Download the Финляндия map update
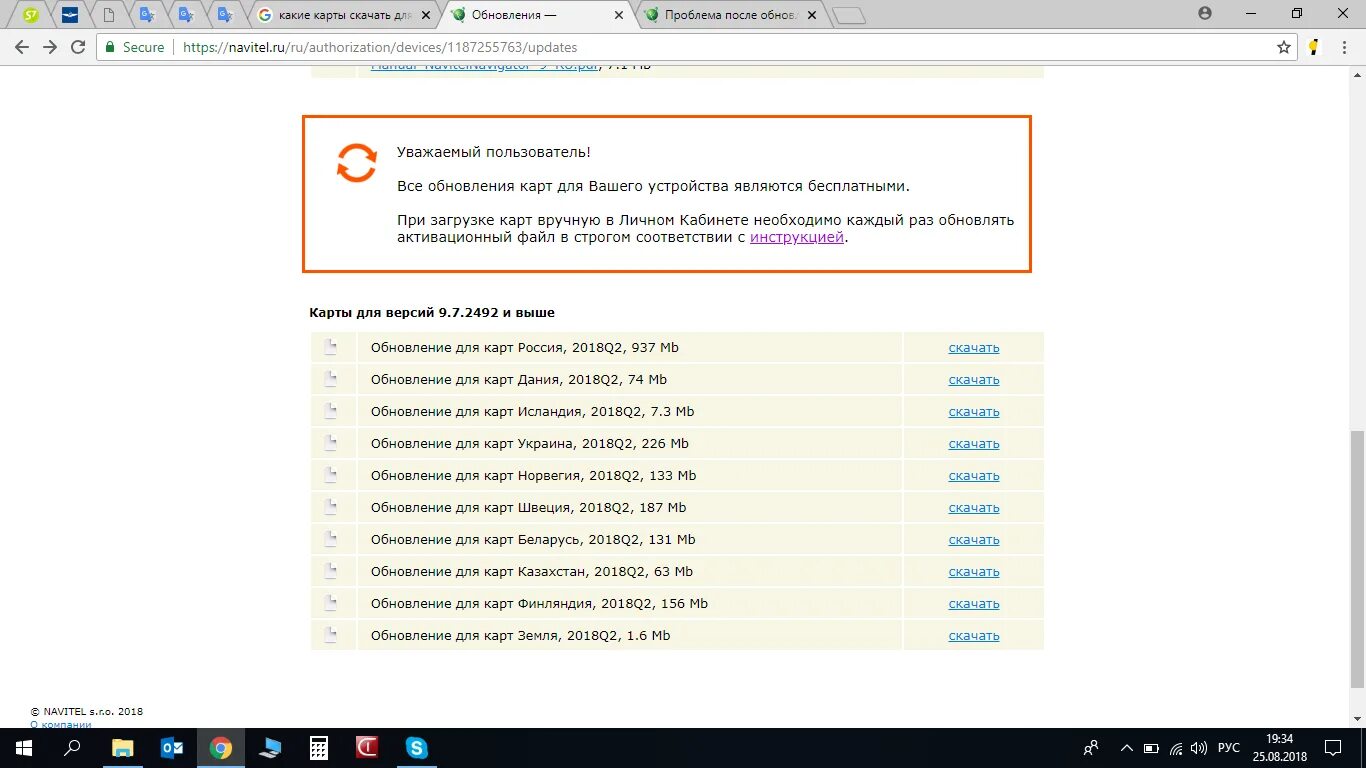Image resolution: width=1366 pixels, height=768 pixels. click(974, 604)
